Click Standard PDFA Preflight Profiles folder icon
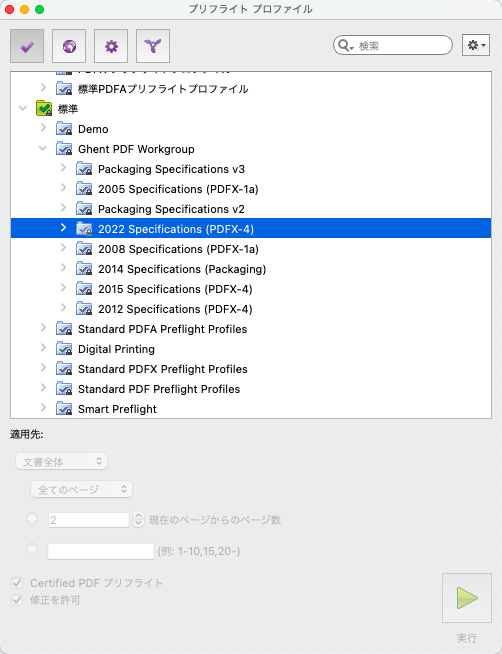The height and width of the screenshot is (654, 502). coord(64,329)
